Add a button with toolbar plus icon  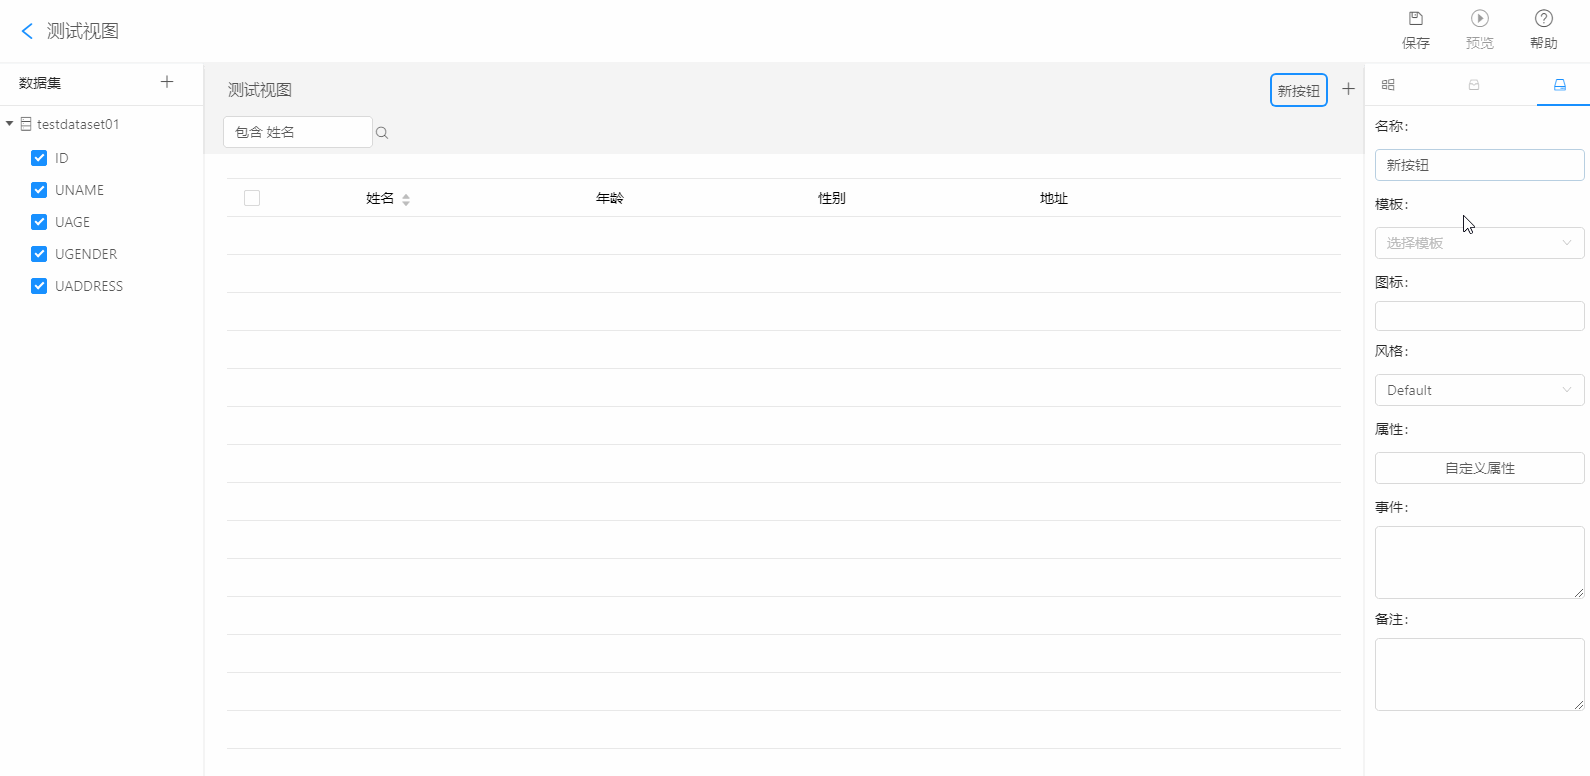click(x=1348, y=89)
